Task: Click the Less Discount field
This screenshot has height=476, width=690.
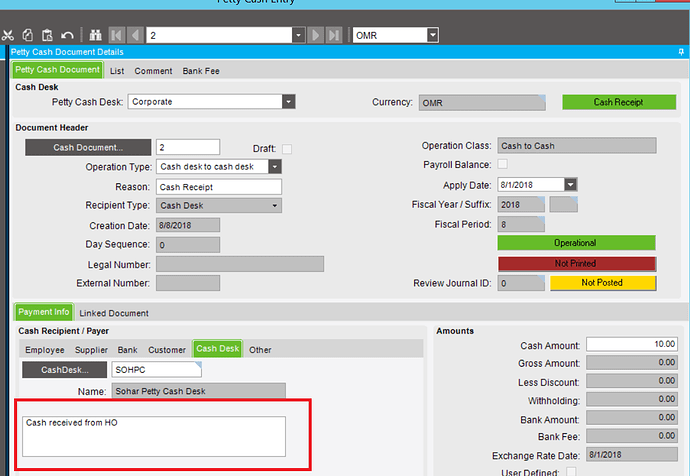Action: tap(632, 381)
